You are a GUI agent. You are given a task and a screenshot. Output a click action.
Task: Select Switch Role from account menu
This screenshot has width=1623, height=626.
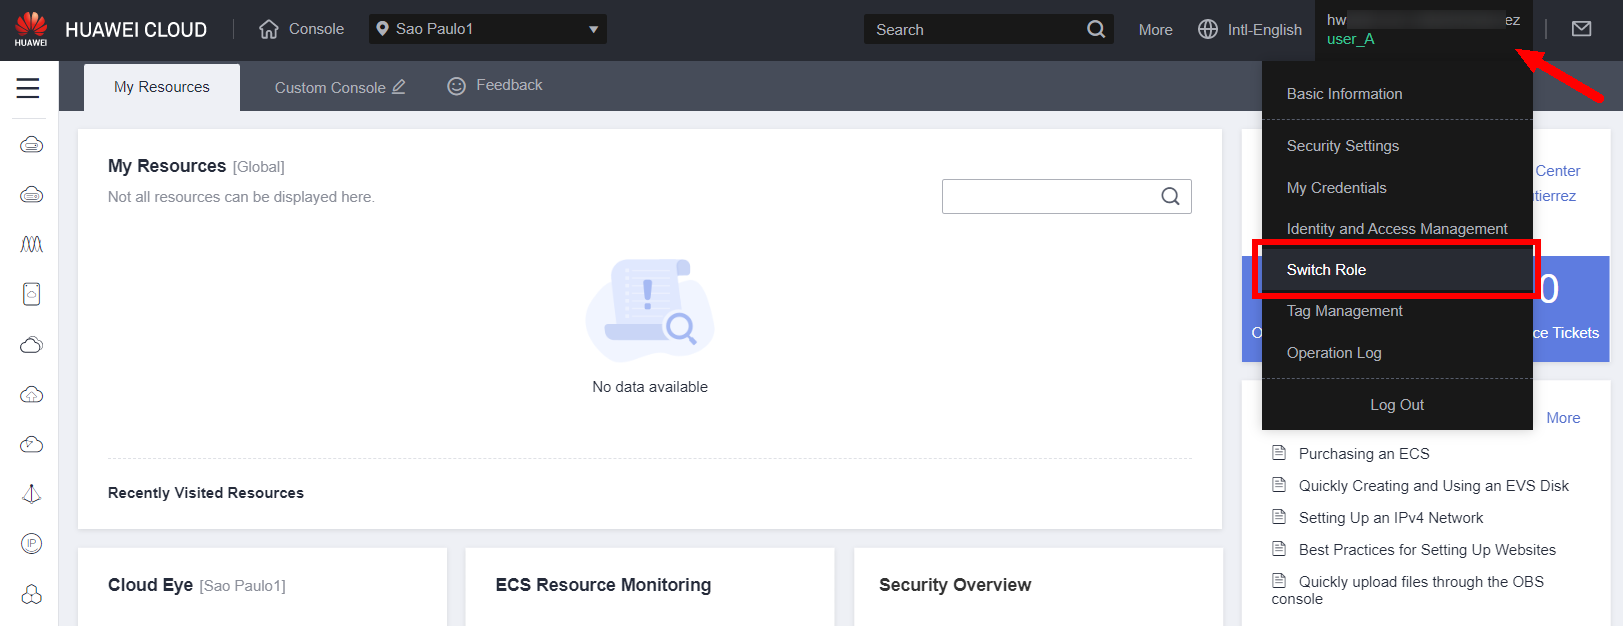[1326, 270]
